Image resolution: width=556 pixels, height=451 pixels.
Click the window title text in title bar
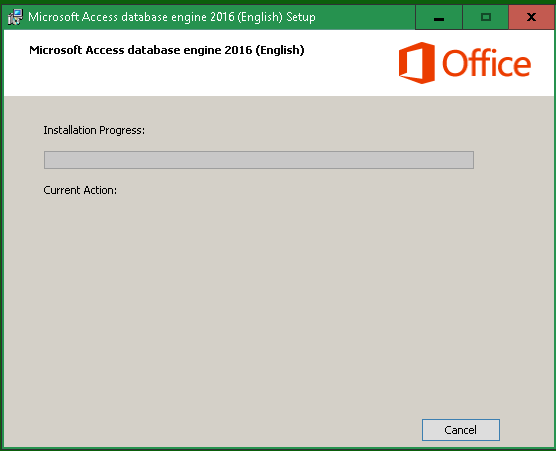[172, 17]
